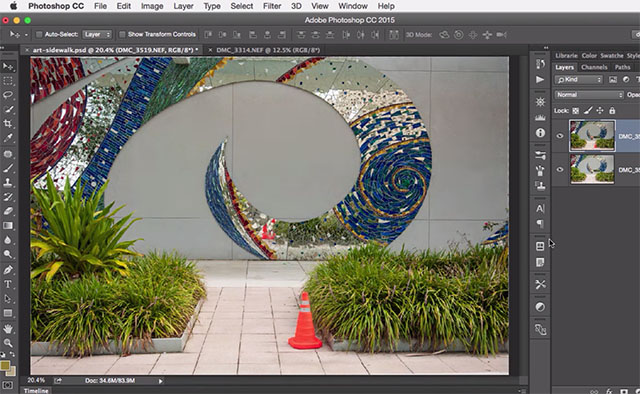Image resolution: width=640 pixels, height=394 pixels.
Task: Toggle Lock image pixels brush icon
Action: (588, 111)
